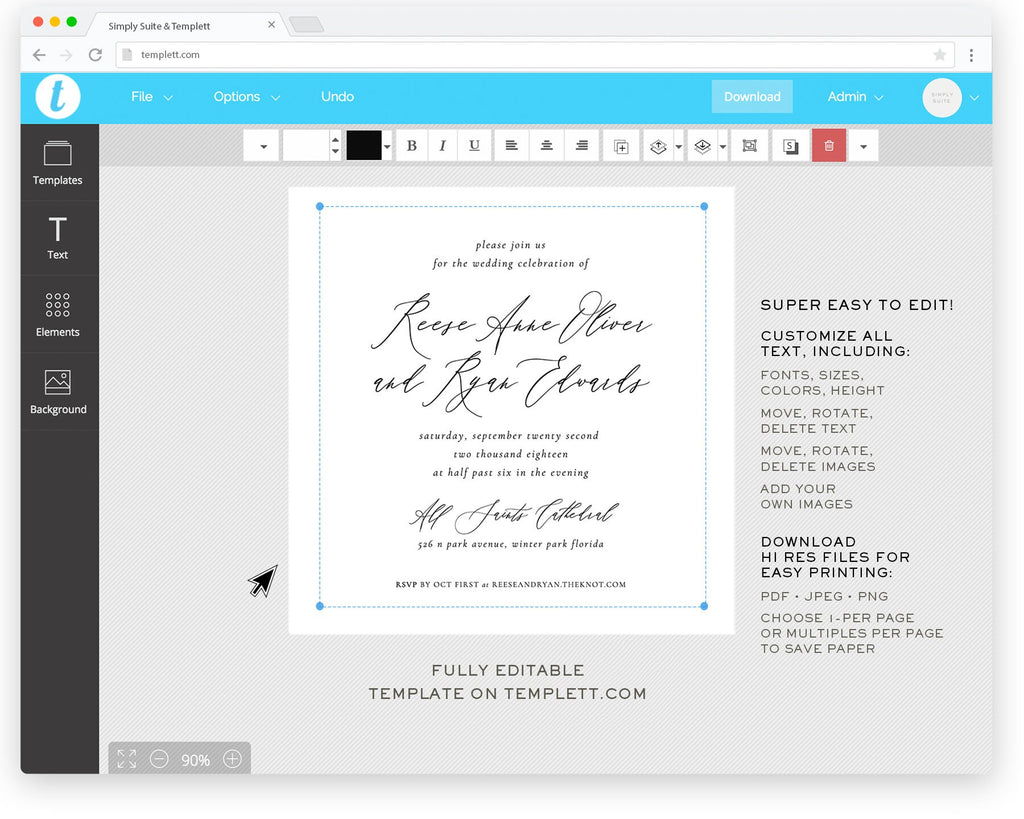Align text left
Screen dimensions: 1024x819
pos(511,146)
